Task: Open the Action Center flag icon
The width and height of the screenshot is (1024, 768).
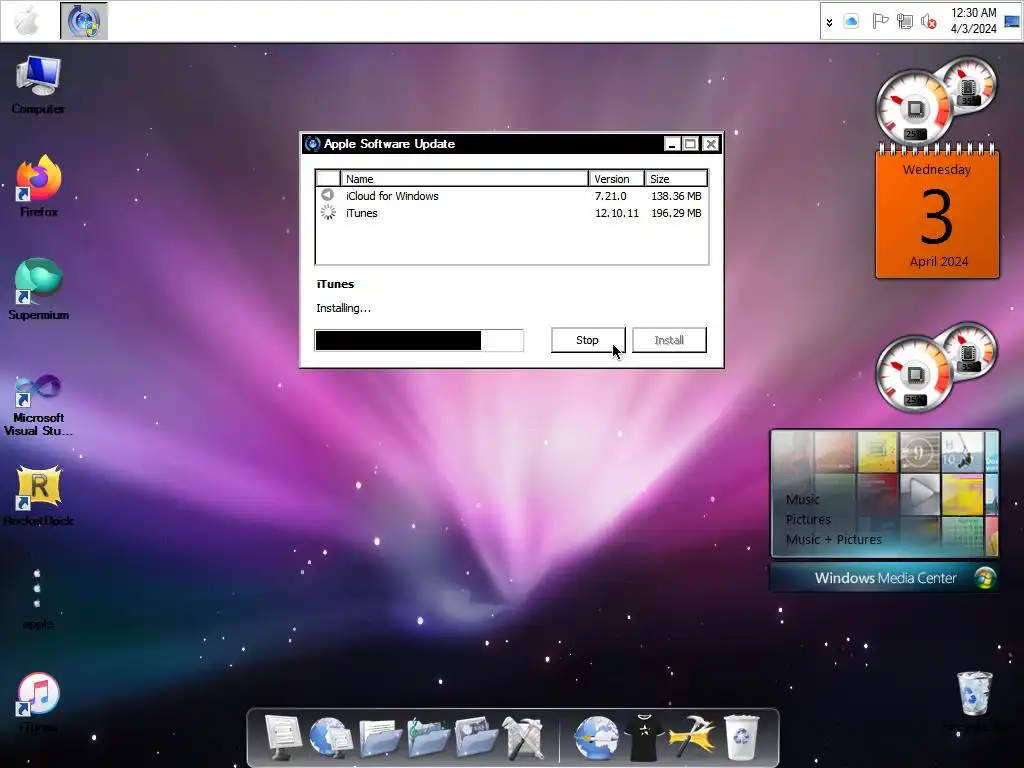Action: 880,22
